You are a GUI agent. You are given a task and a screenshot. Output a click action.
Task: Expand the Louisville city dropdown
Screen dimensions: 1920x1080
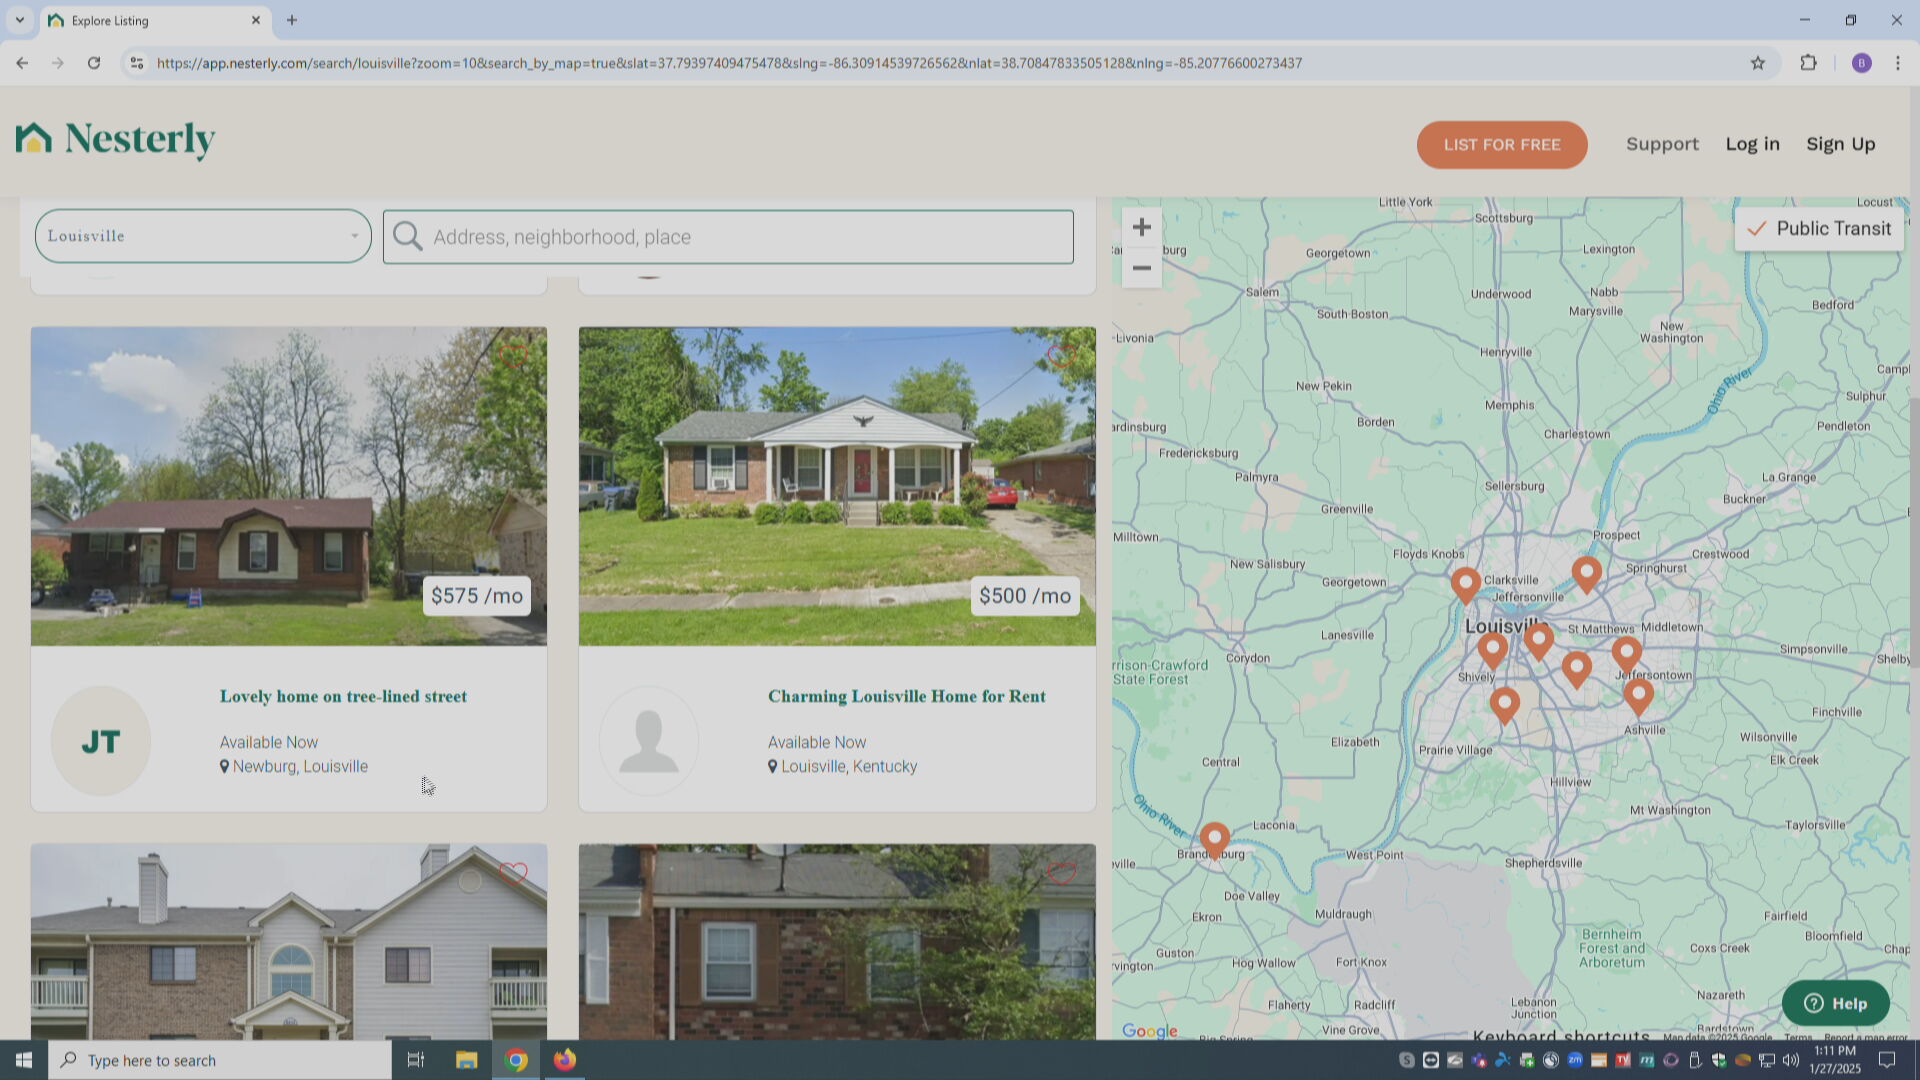[x=203, y=236]
